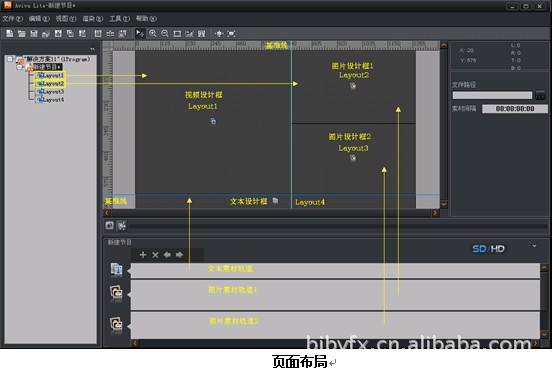553x372 pixels.
Task: Click the save disk toolbar icon
Action: pyautogui.click(x=34, y=33)
